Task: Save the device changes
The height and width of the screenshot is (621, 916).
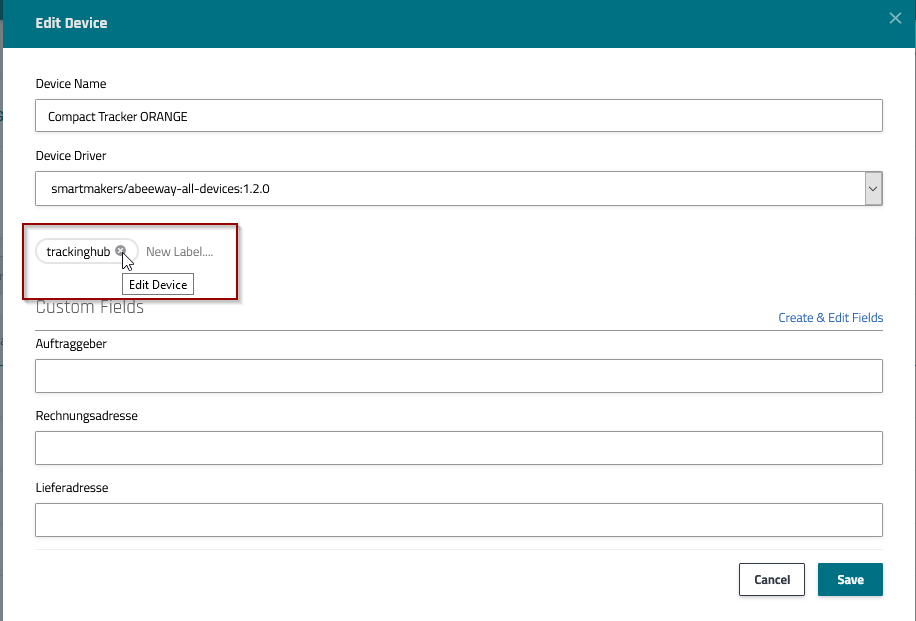Action: pos(849,580)
